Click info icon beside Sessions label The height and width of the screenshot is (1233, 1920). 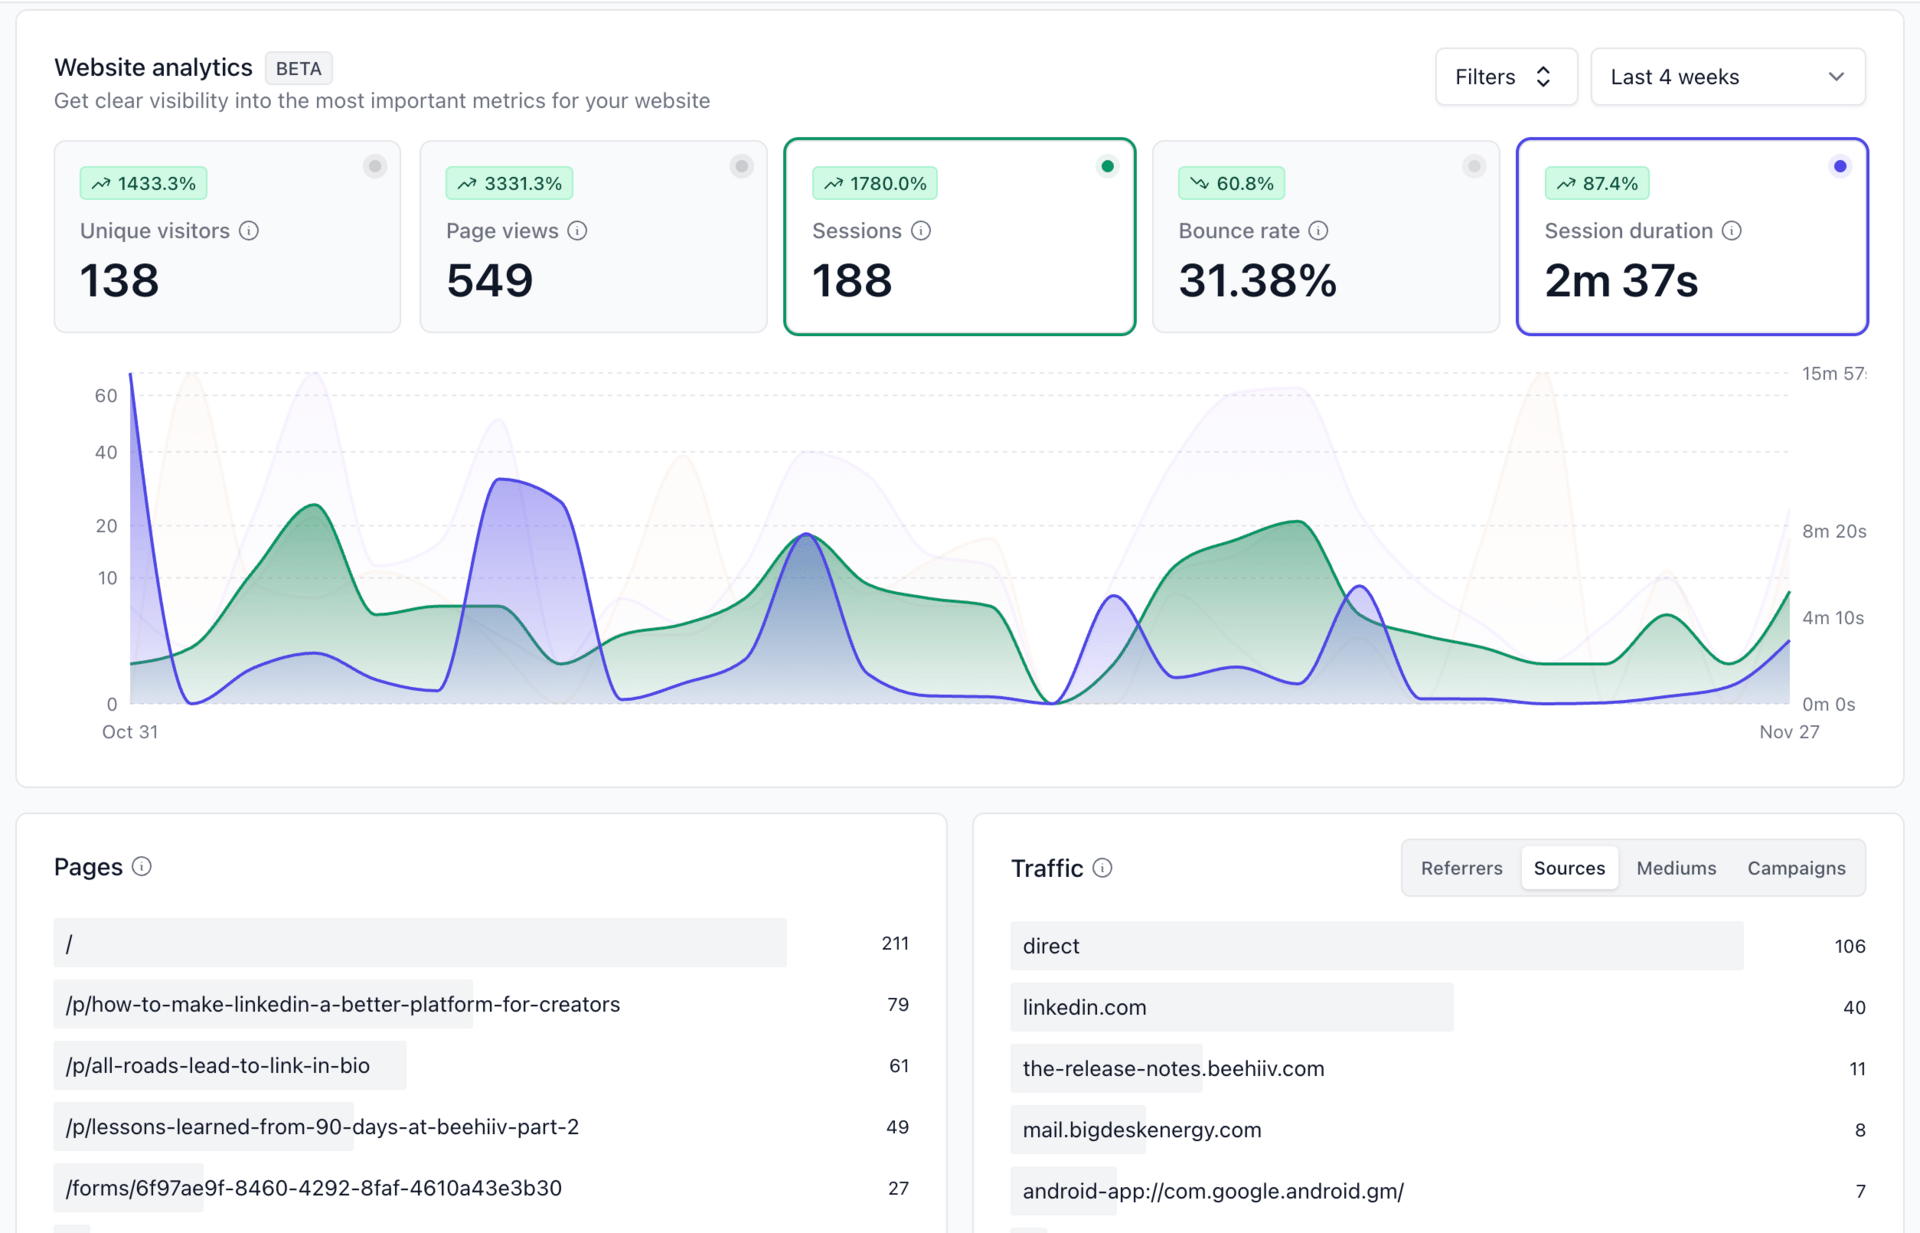pyautogui.click(x=921, y=231)
